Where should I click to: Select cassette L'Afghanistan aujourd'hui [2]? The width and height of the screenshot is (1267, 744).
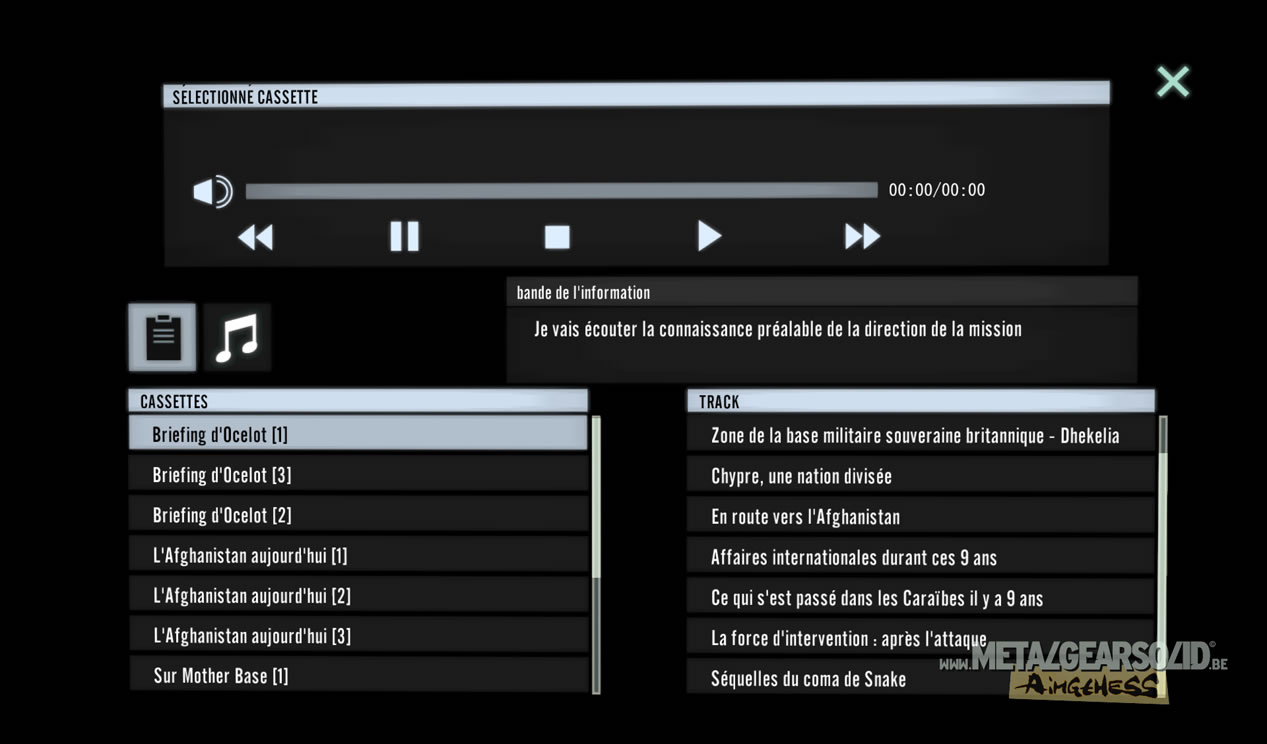(x=358, y=595)
